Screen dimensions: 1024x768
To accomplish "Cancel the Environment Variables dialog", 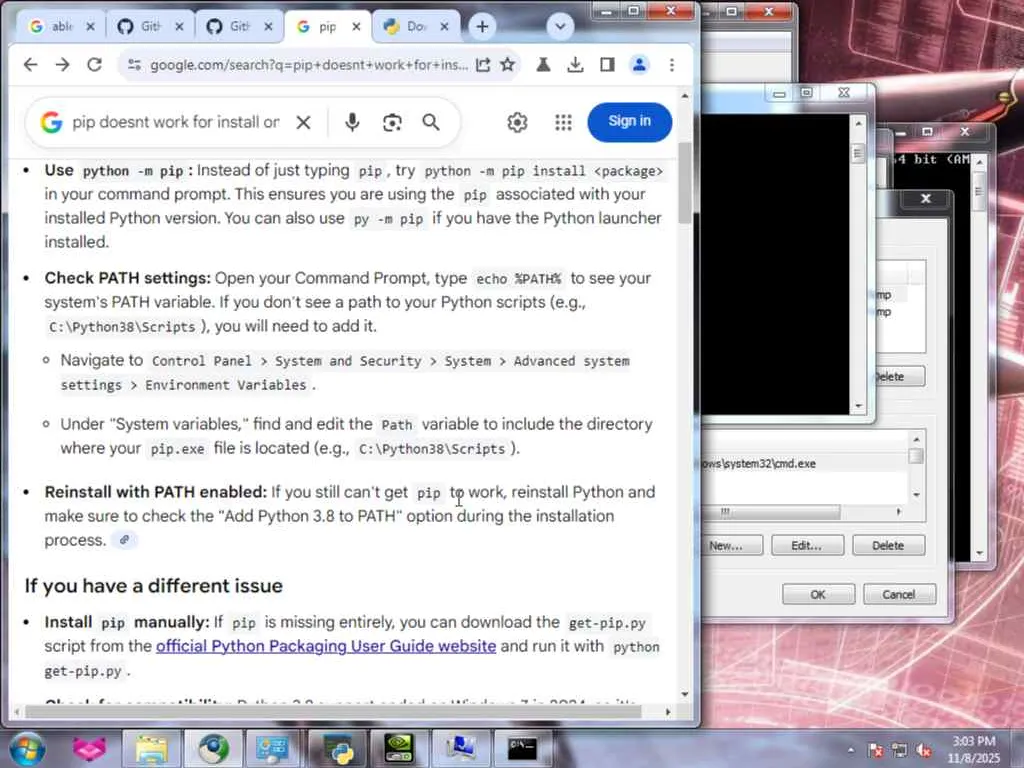I will click(x=899, y=594).
